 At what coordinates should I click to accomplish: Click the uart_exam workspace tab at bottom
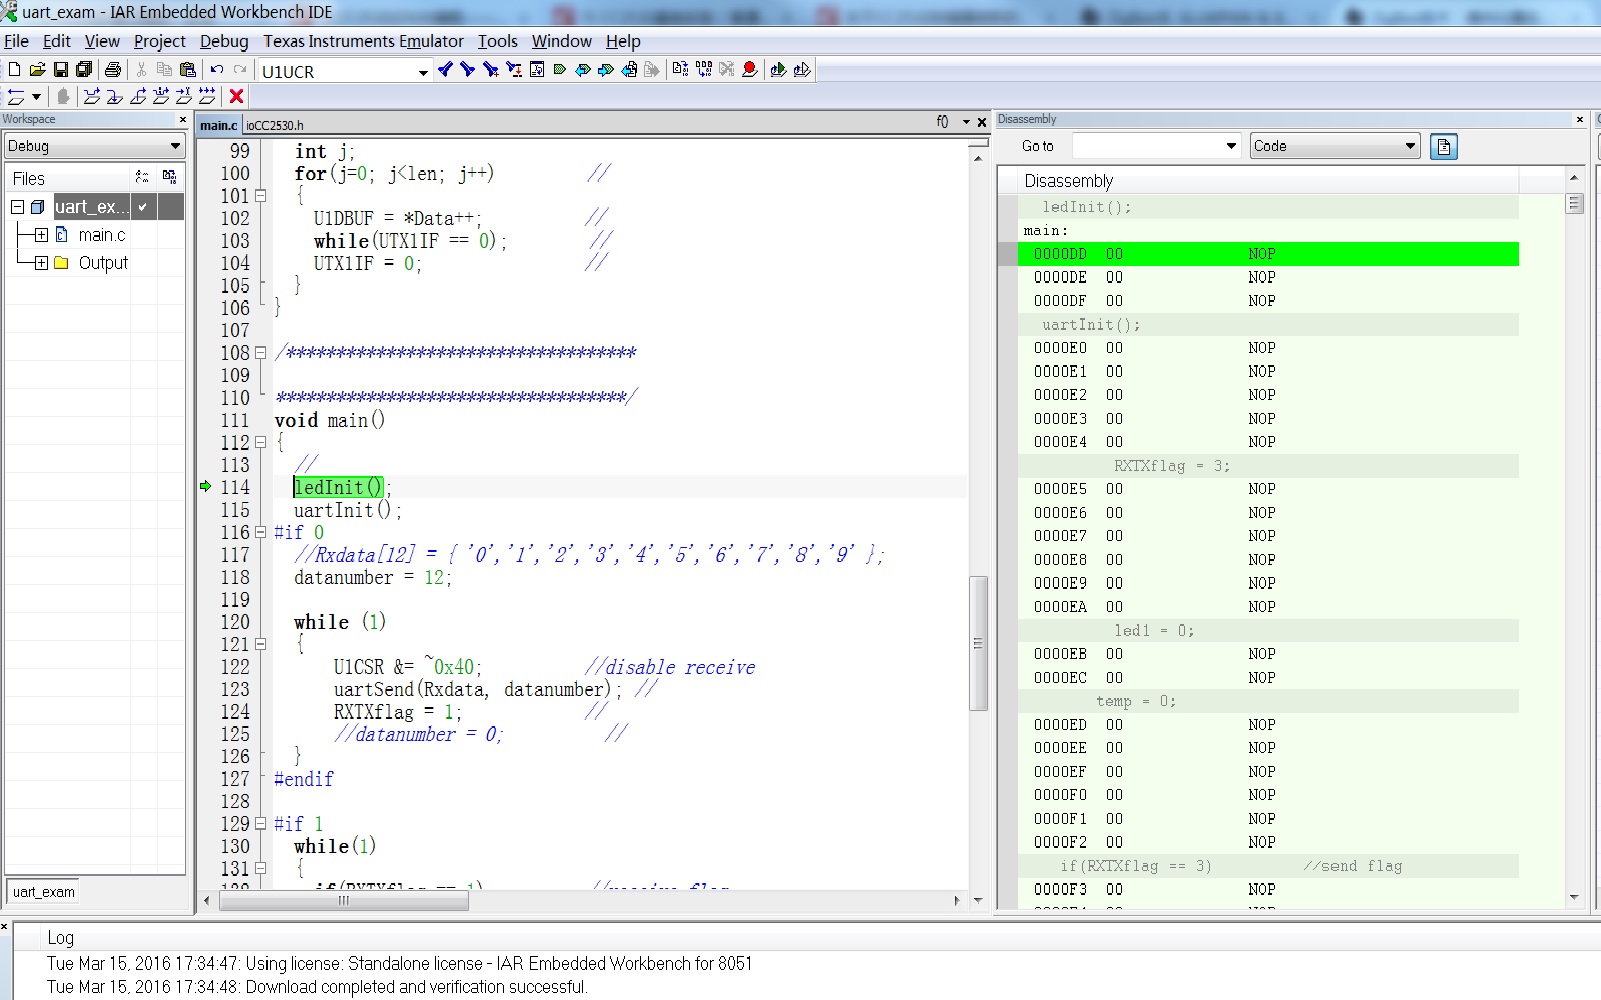point(44,892)
